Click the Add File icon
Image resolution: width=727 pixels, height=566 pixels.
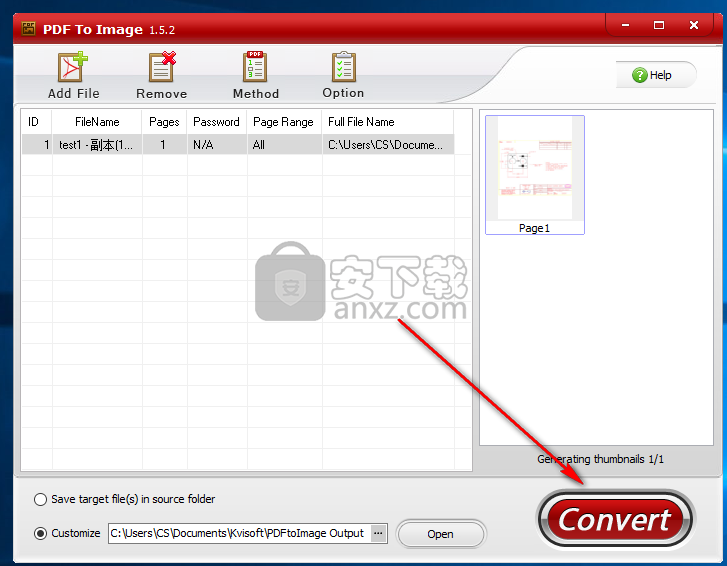click(x=73, y=68)
